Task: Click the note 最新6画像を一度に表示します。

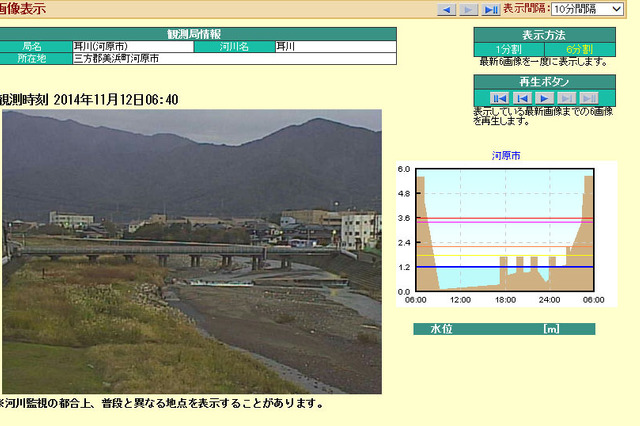Action: click(x=544, y=62)
